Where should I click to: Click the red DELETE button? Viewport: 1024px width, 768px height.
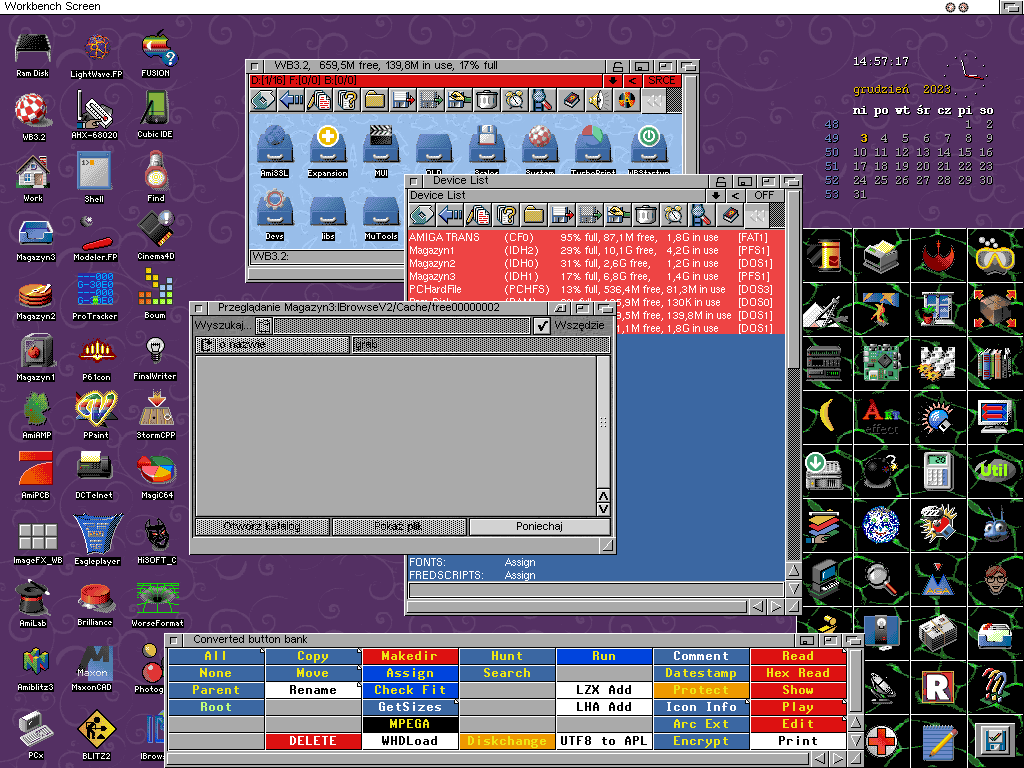[313, 741]
